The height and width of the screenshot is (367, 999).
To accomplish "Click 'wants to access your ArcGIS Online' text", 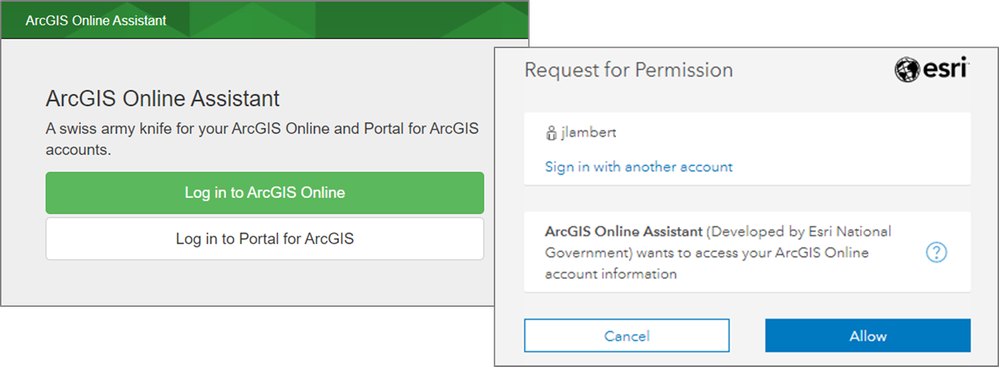I will pos(752,253).
